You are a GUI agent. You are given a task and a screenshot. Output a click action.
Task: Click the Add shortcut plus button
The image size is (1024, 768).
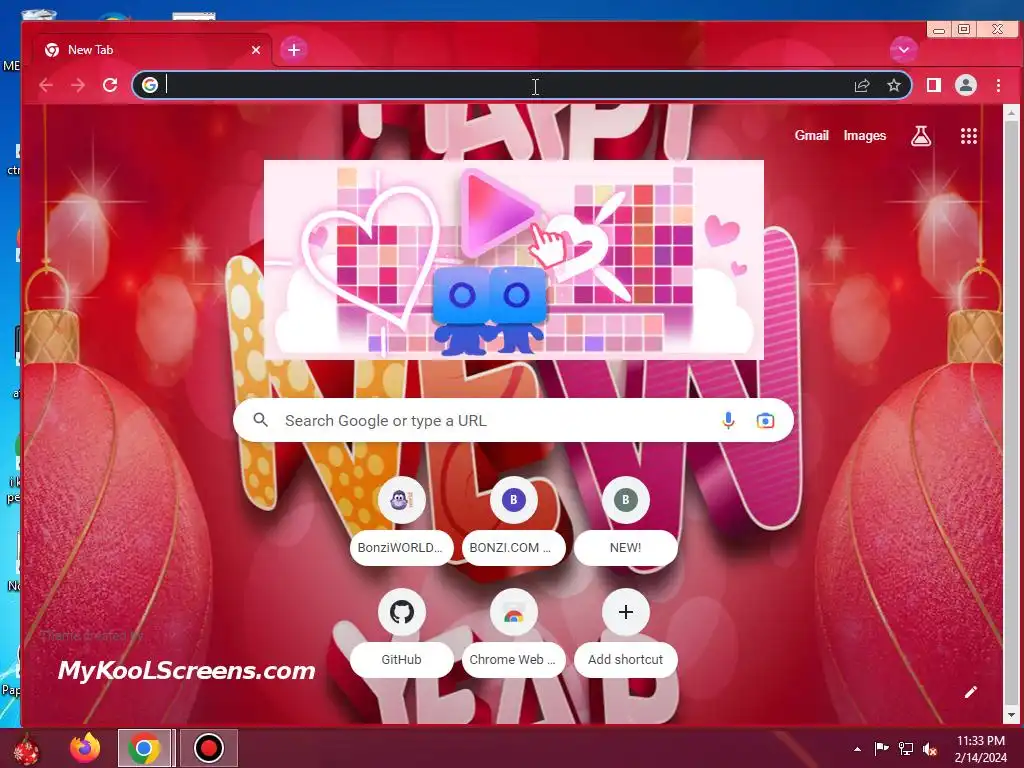626,612
